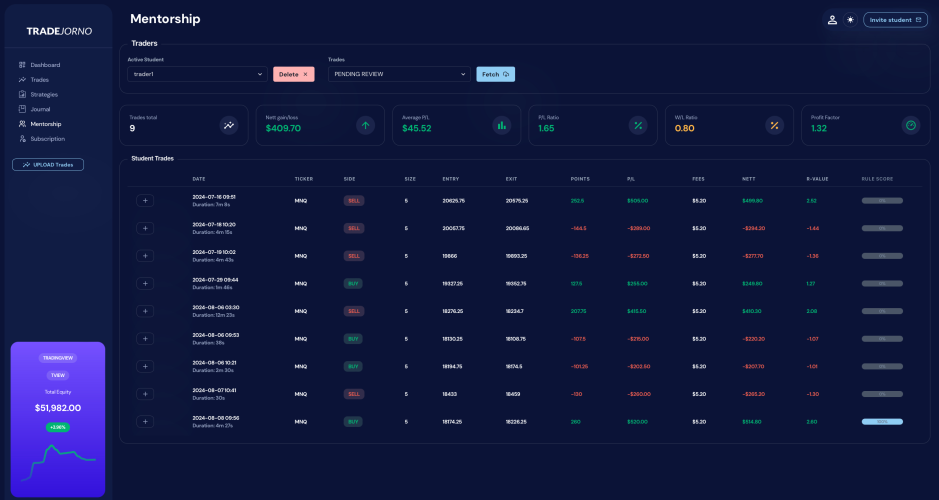Click the Journal sidebar book icon

(x=22, y=109)
